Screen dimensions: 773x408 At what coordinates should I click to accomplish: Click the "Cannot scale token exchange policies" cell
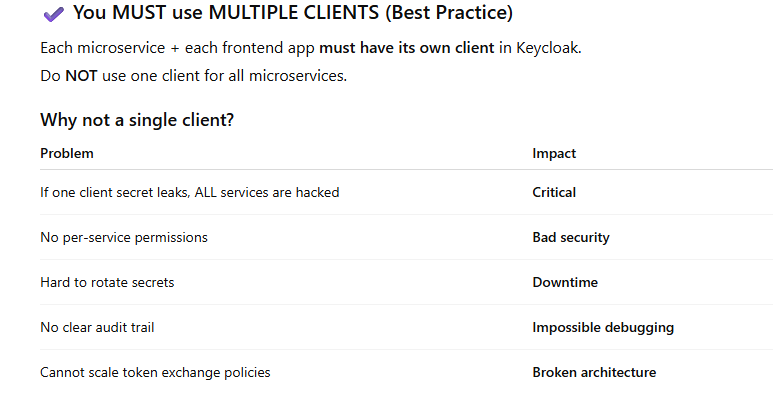click(x=155, y=372)
